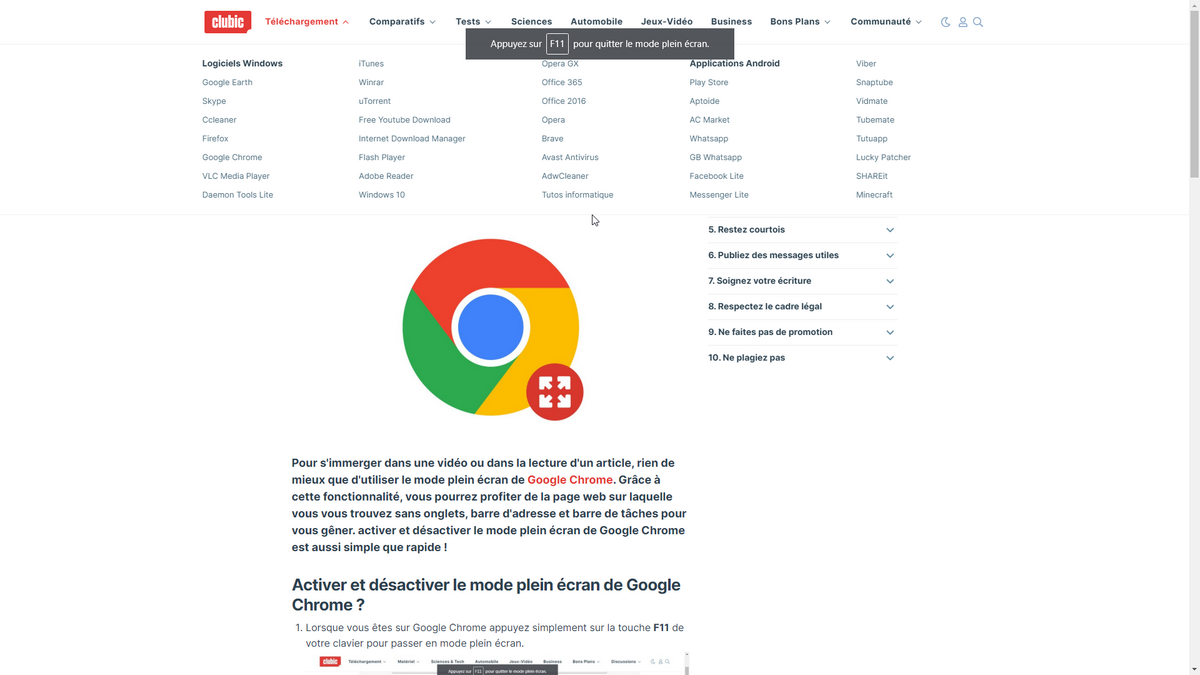Viewport: 1200px width, 675px height.
Task: Click the Chrome fullscreen logo image
Action: pos(492,329)
